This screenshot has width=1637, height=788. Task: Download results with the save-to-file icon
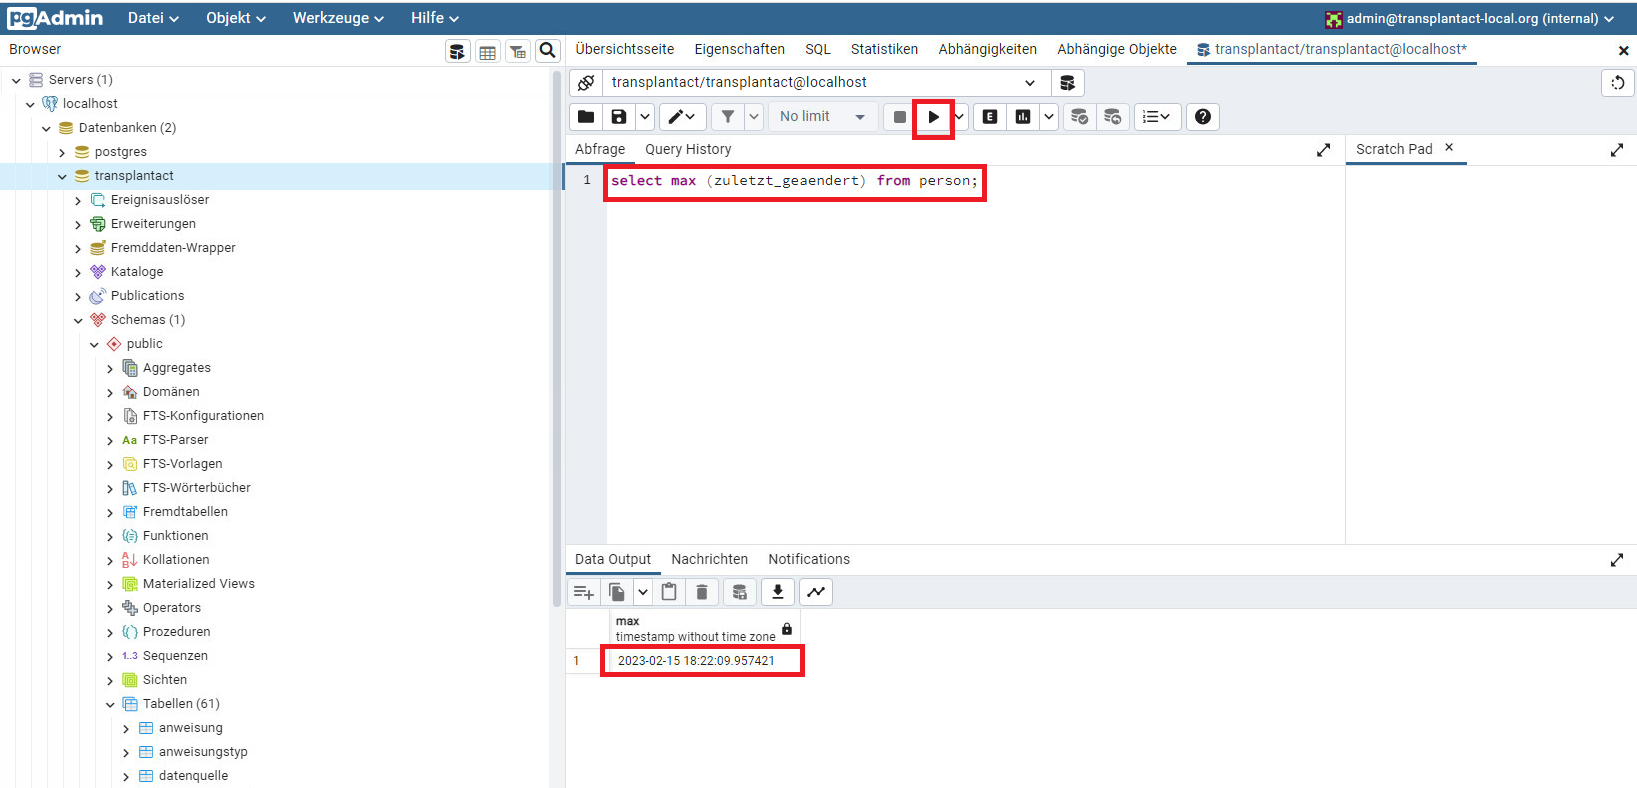tap(777, 592)
